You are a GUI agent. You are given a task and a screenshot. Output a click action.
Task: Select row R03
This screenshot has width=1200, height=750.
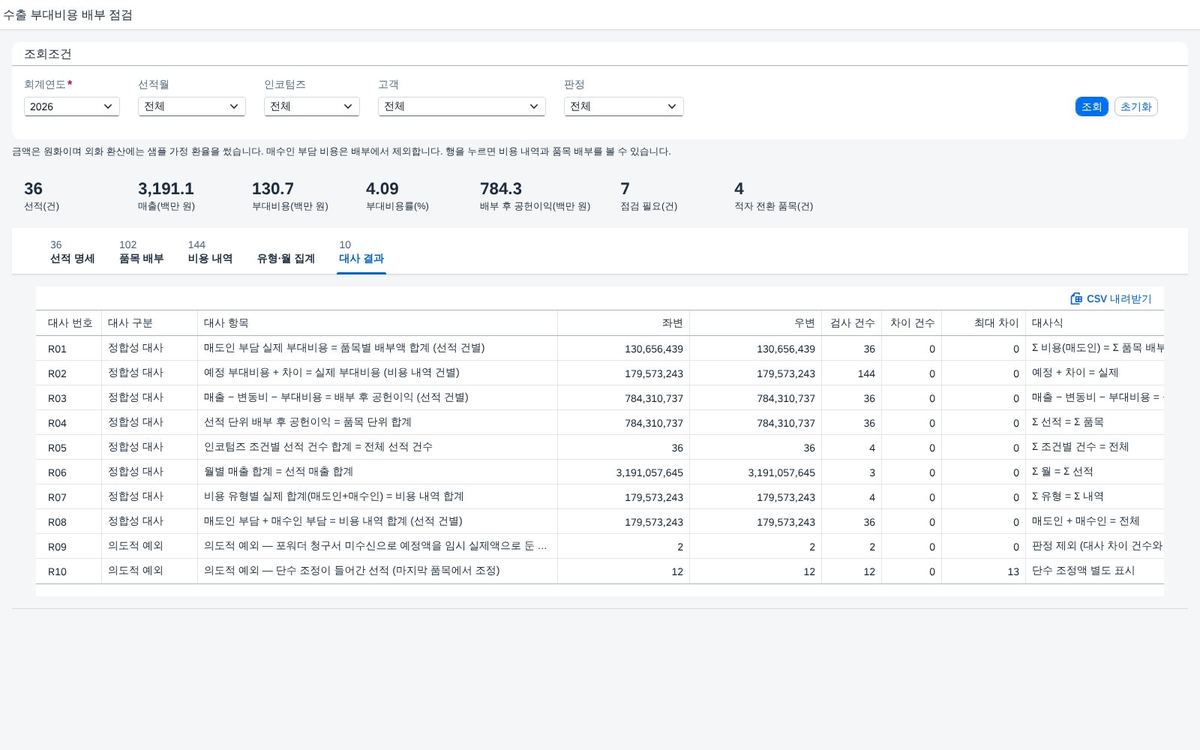click(x=600, y=398)
